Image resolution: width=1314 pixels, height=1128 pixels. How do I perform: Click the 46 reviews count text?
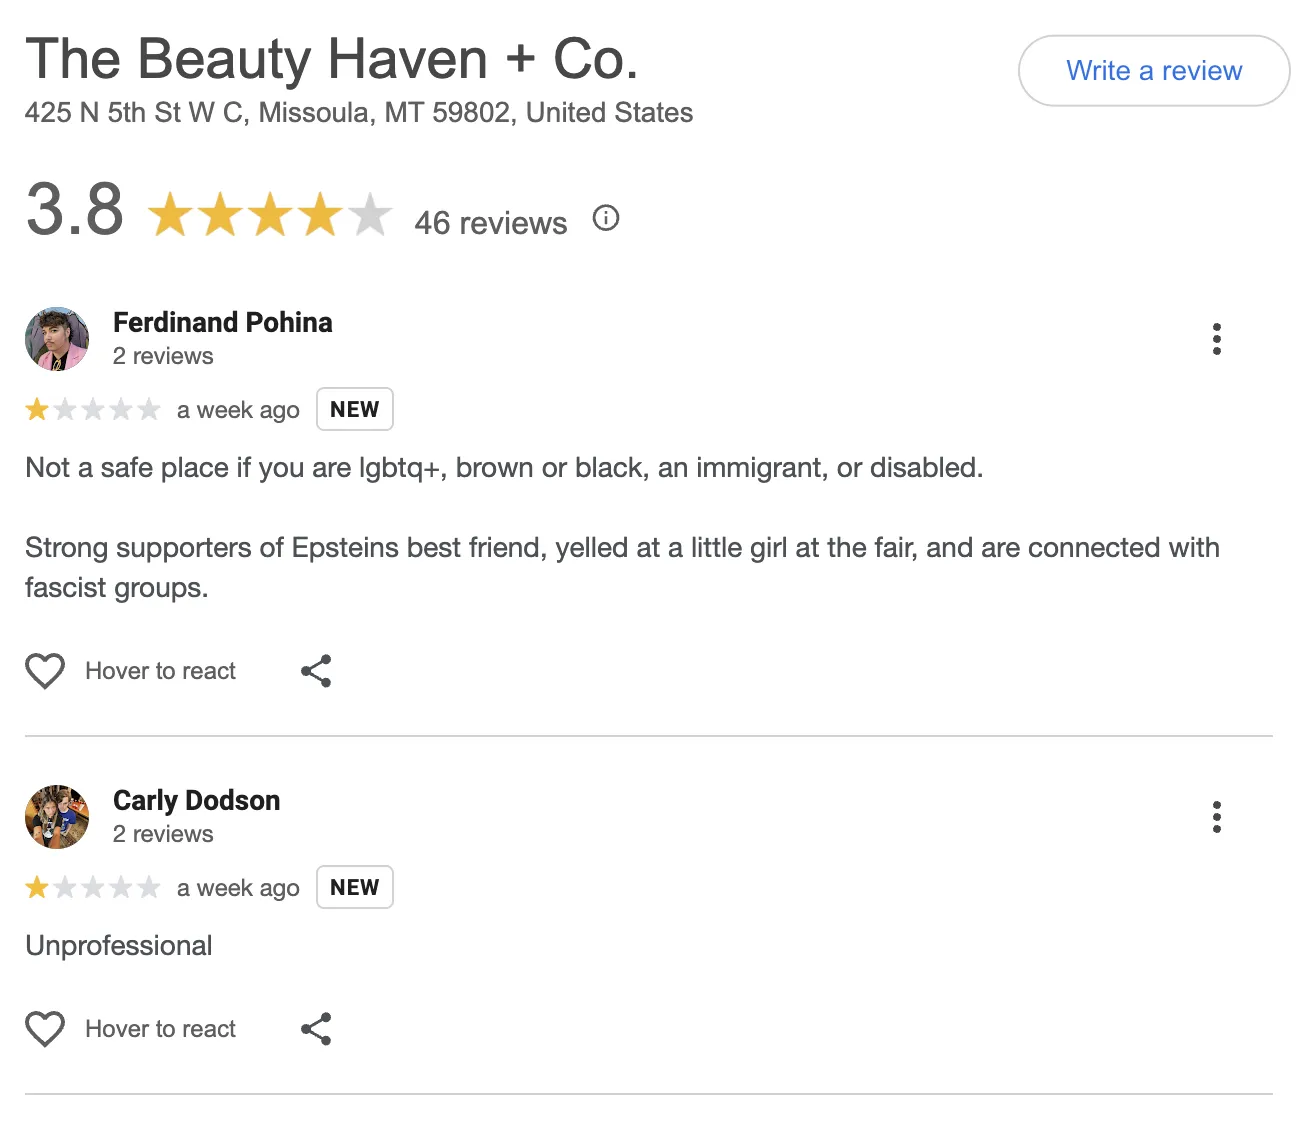click(x=491, y=222)
